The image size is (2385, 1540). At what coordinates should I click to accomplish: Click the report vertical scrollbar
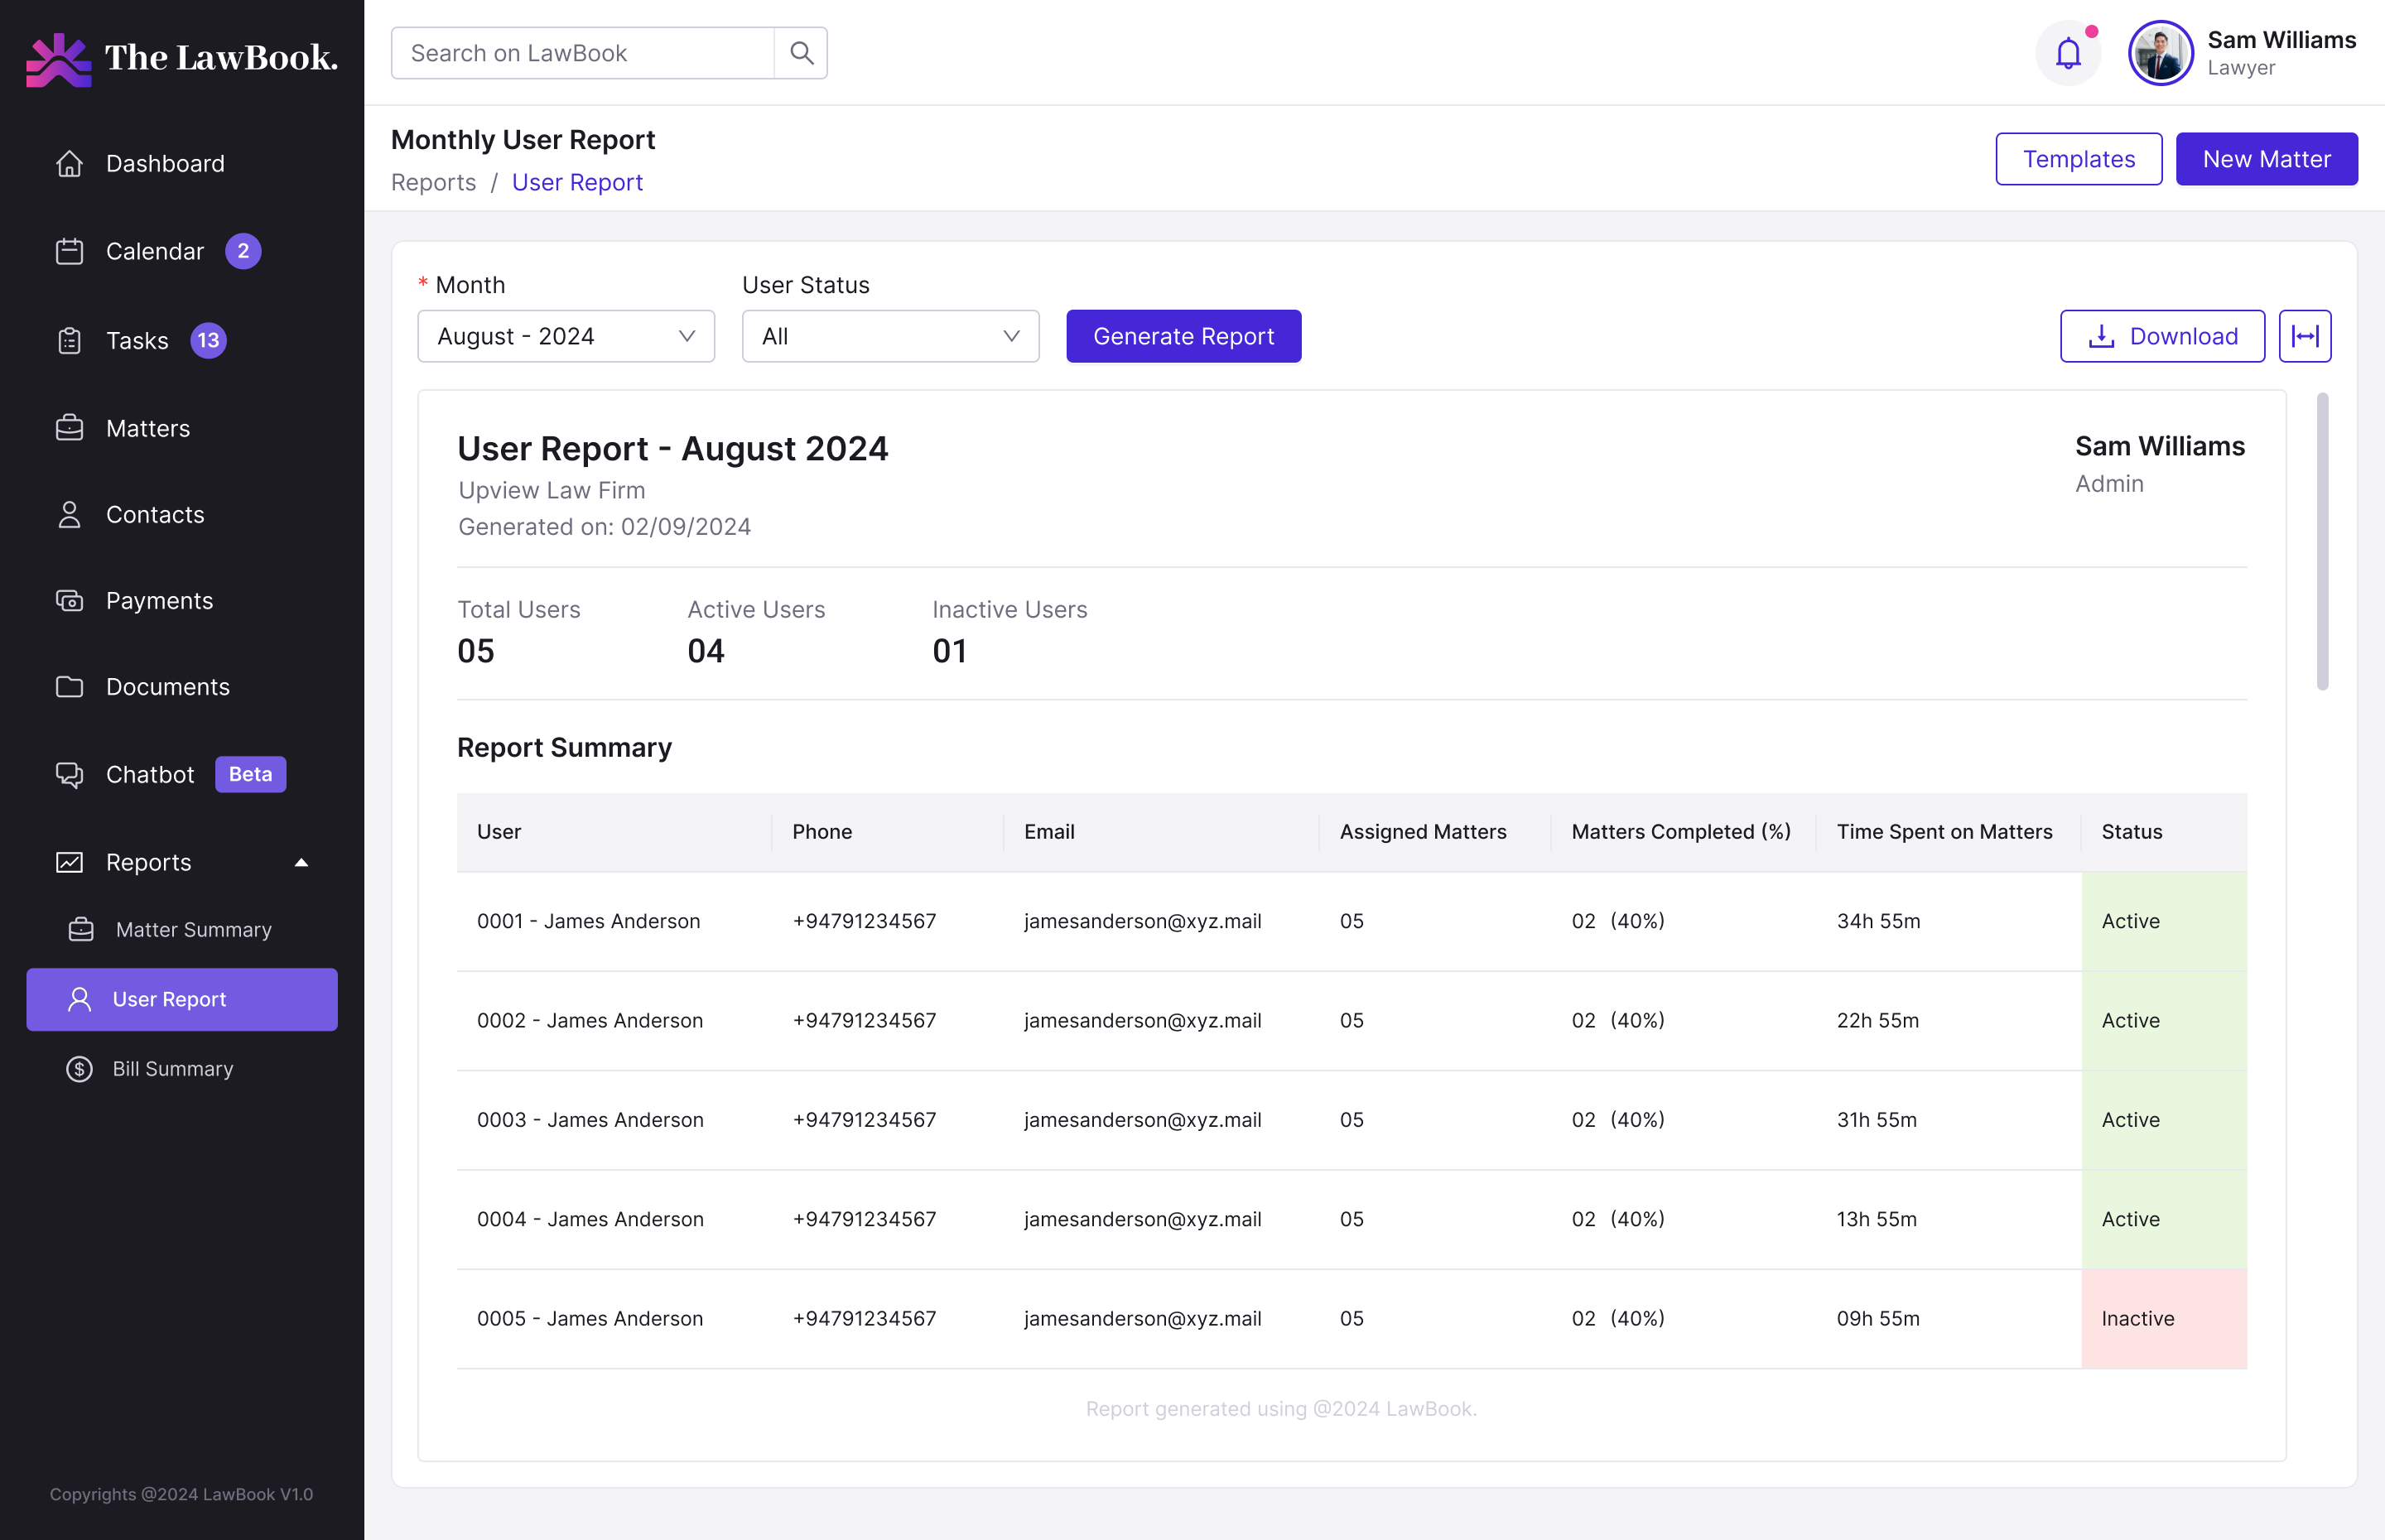pyautogui.click(x=2322, y=541)
